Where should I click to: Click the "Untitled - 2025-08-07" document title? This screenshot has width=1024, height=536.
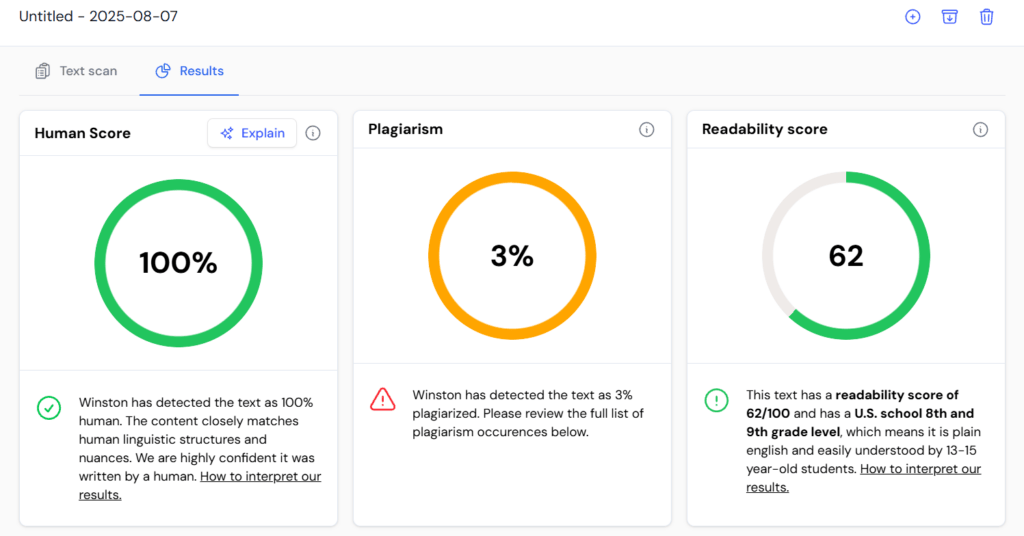[98, 17]
